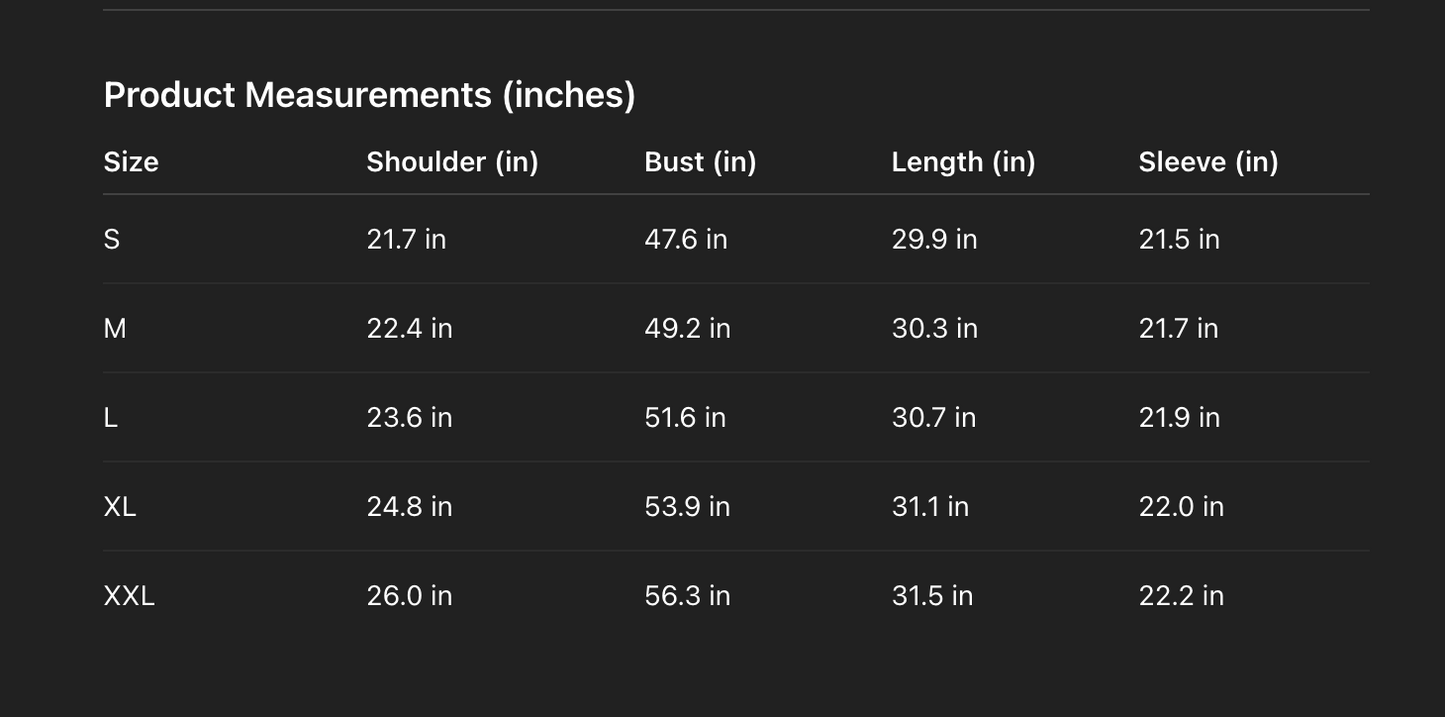Click the Product Measurements (inches) heading

[x=369, y=95]
